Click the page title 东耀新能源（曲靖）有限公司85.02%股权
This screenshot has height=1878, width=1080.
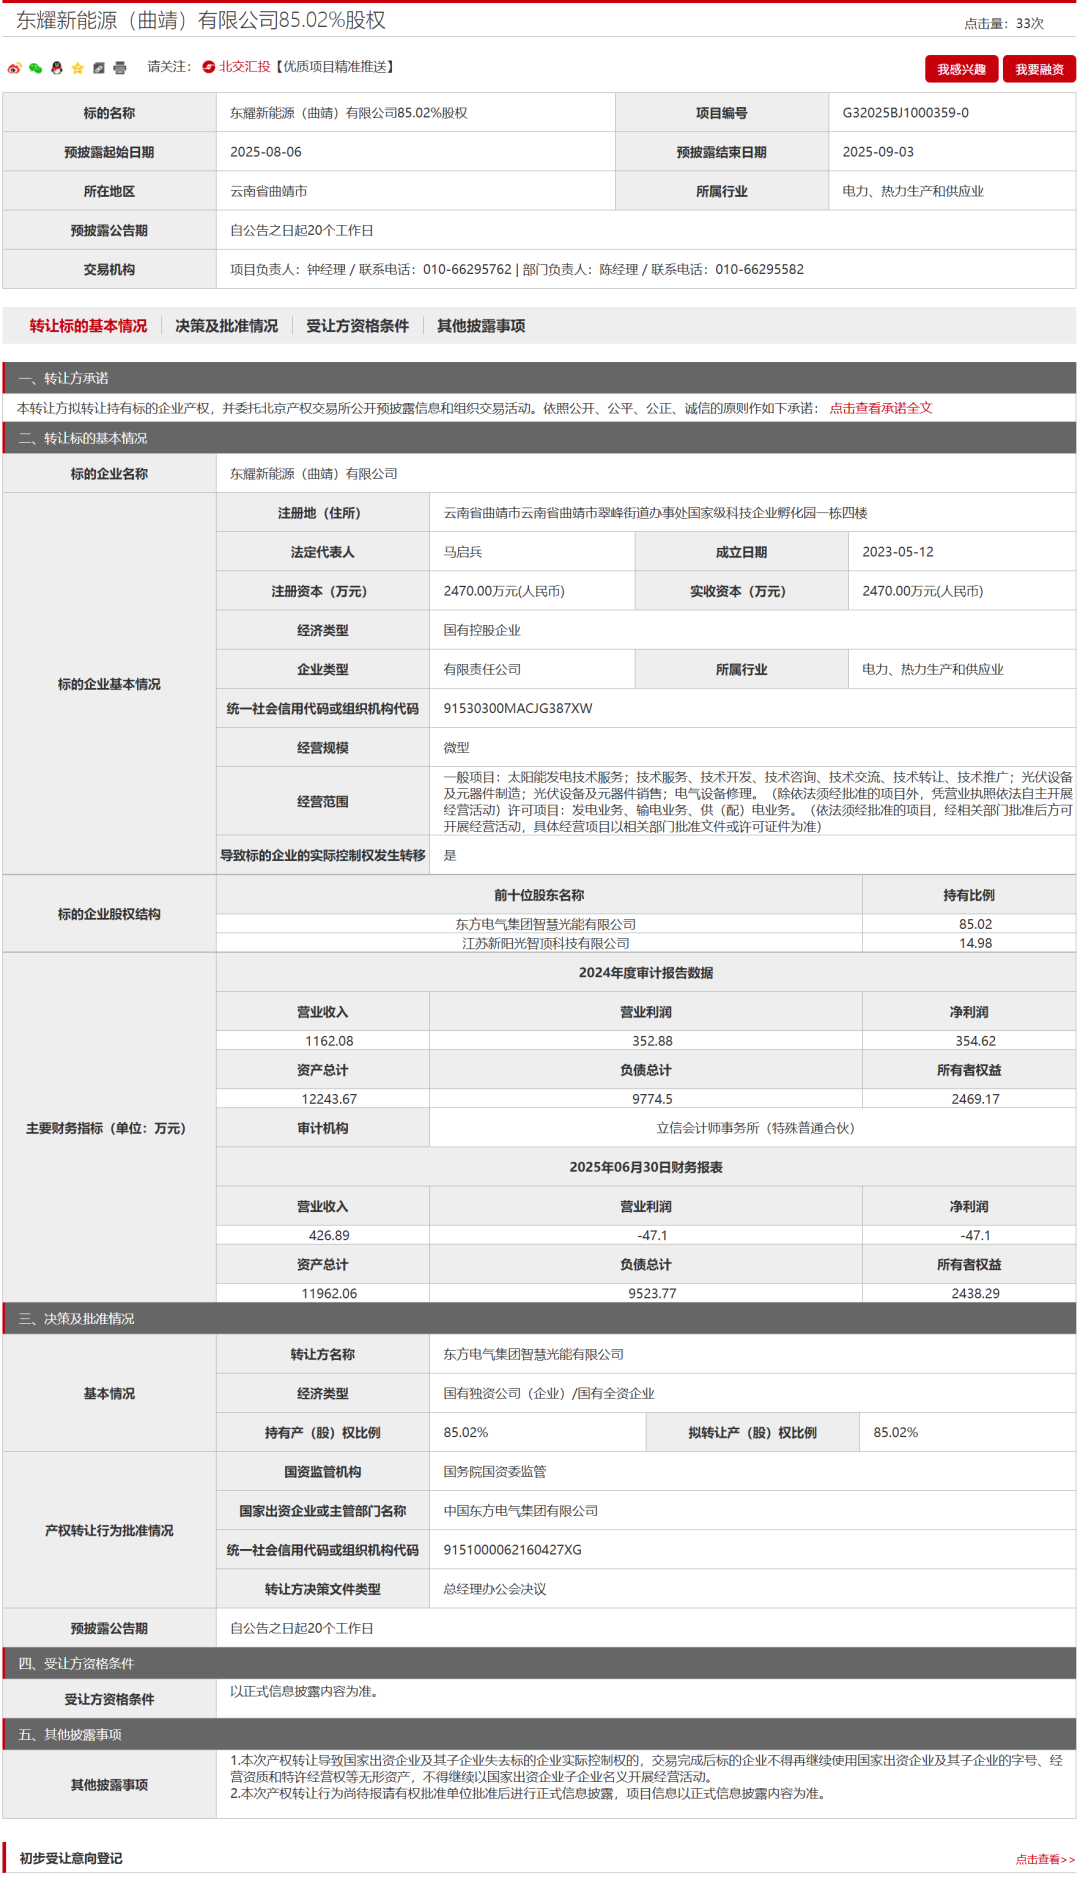(201, 20)
